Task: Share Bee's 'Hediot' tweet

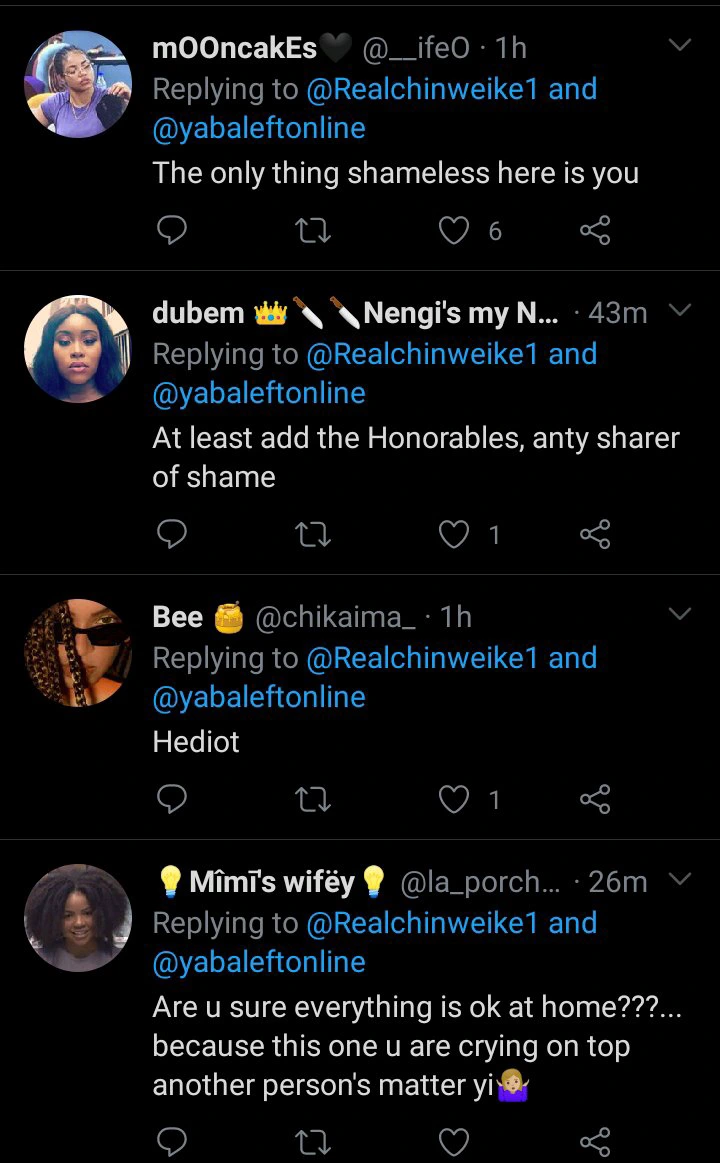Action: [595, 800]
